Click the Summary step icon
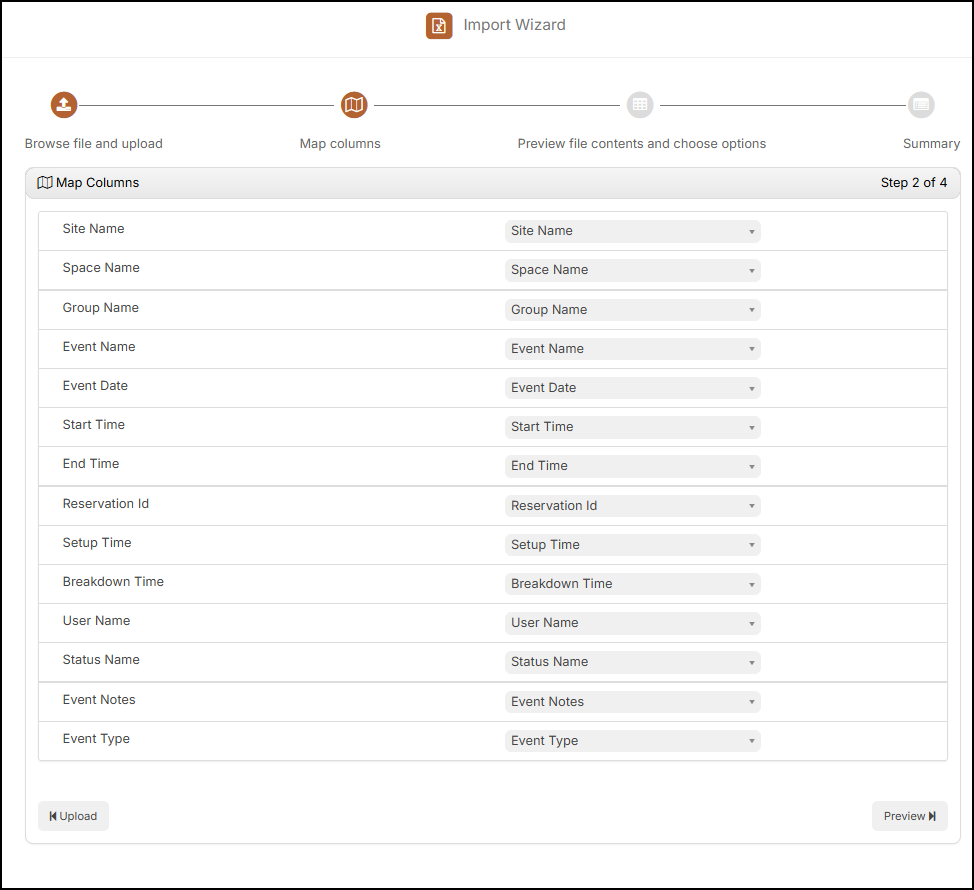Viewport: 974px width, 890px height. (x=921, y=105)
